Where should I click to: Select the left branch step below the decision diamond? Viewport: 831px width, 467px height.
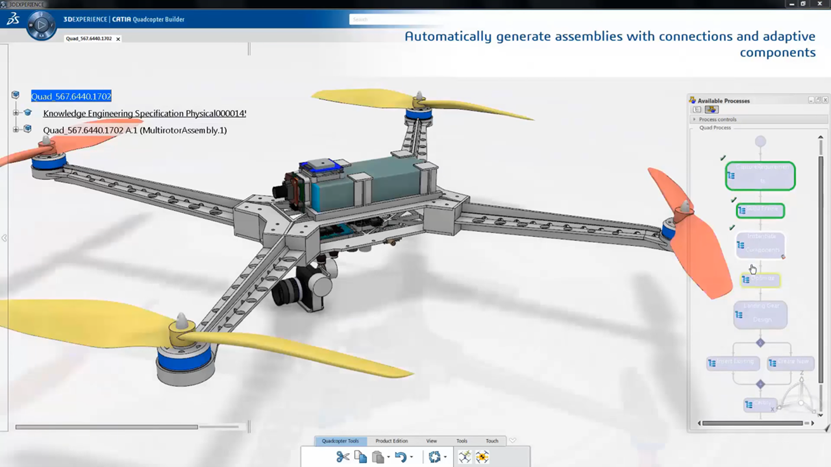click(733, 363)
